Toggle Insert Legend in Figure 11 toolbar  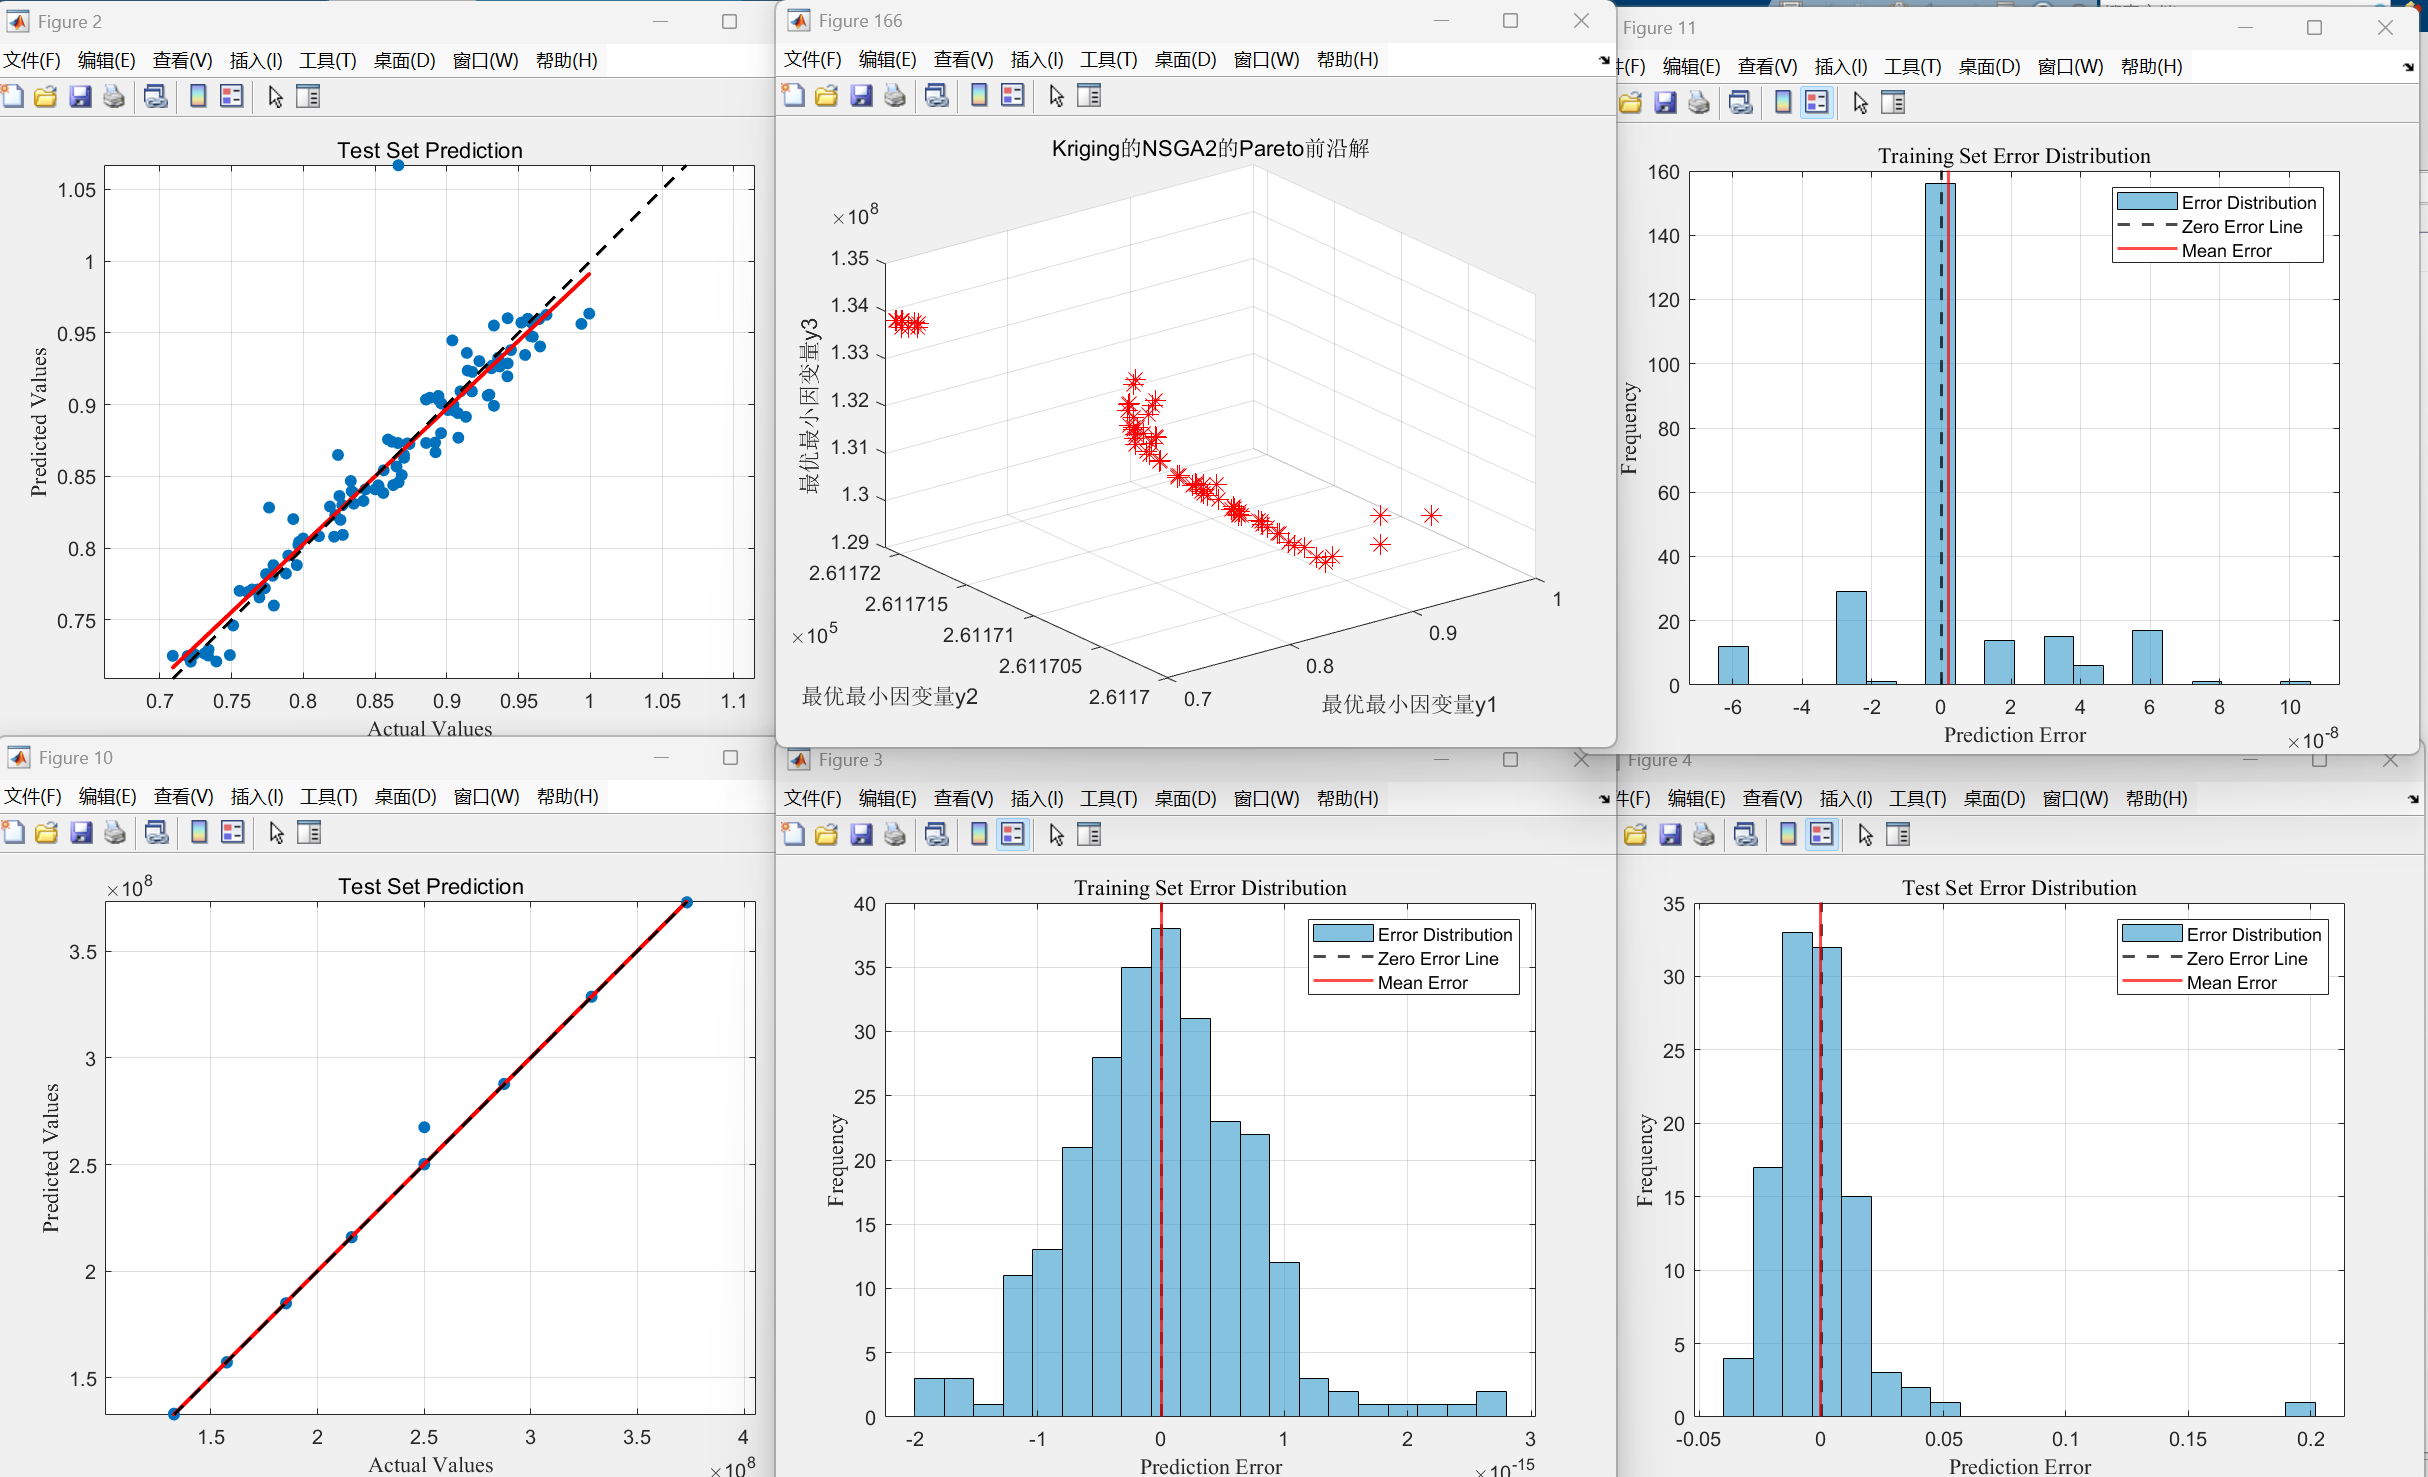(x=1817, y=103)
